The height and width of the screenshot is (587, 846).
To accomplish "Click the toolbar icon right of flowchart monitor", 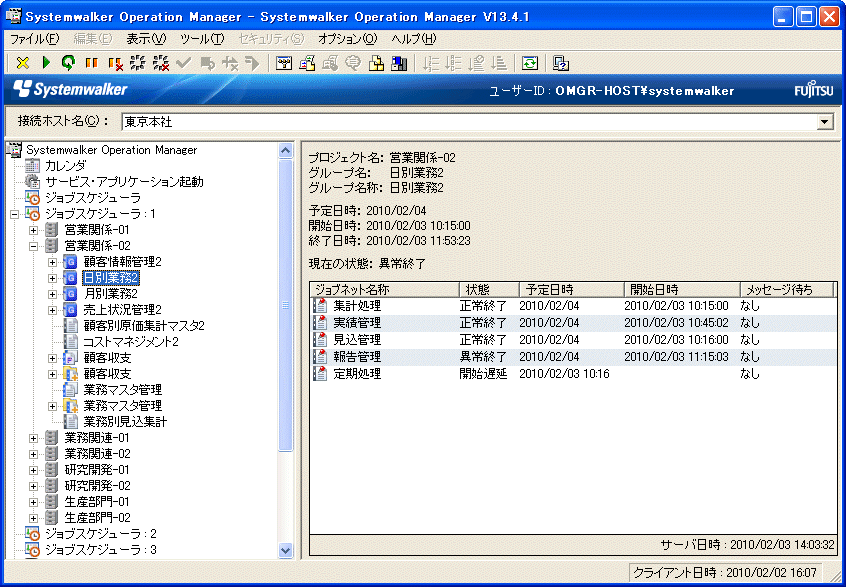I will (x=307, y=64).
